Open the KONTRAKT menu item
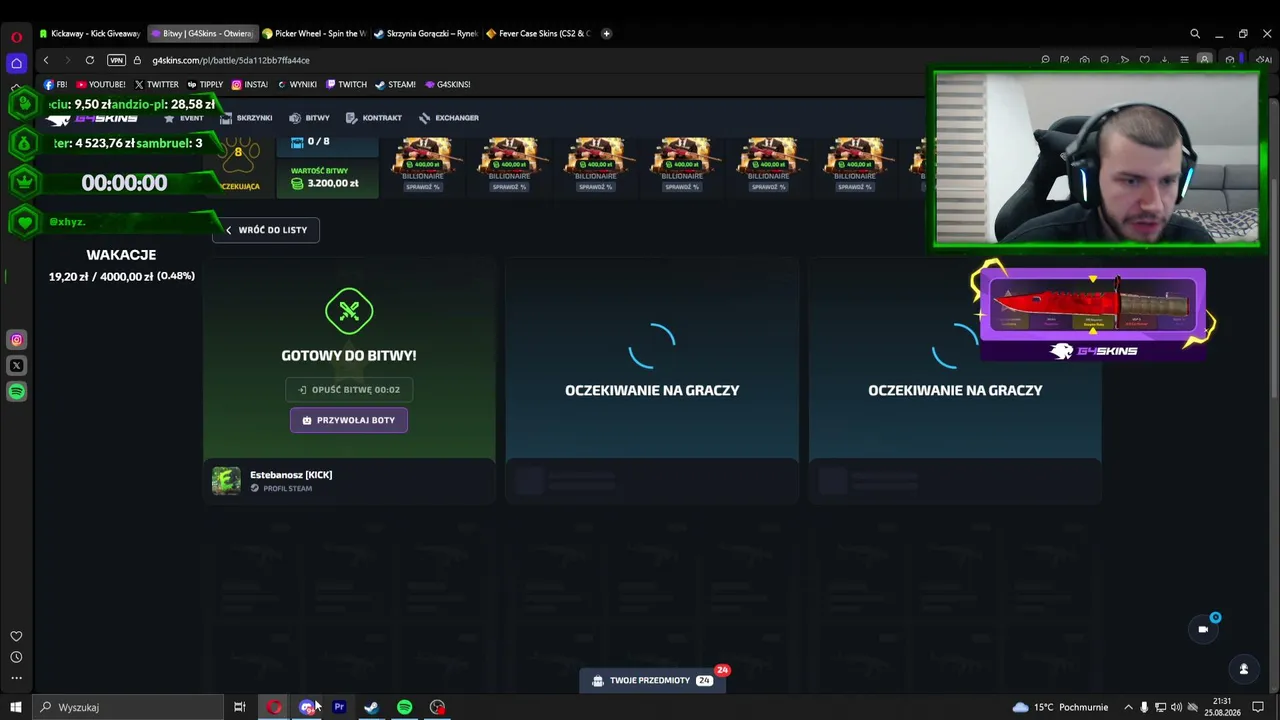 pos(374,118)
